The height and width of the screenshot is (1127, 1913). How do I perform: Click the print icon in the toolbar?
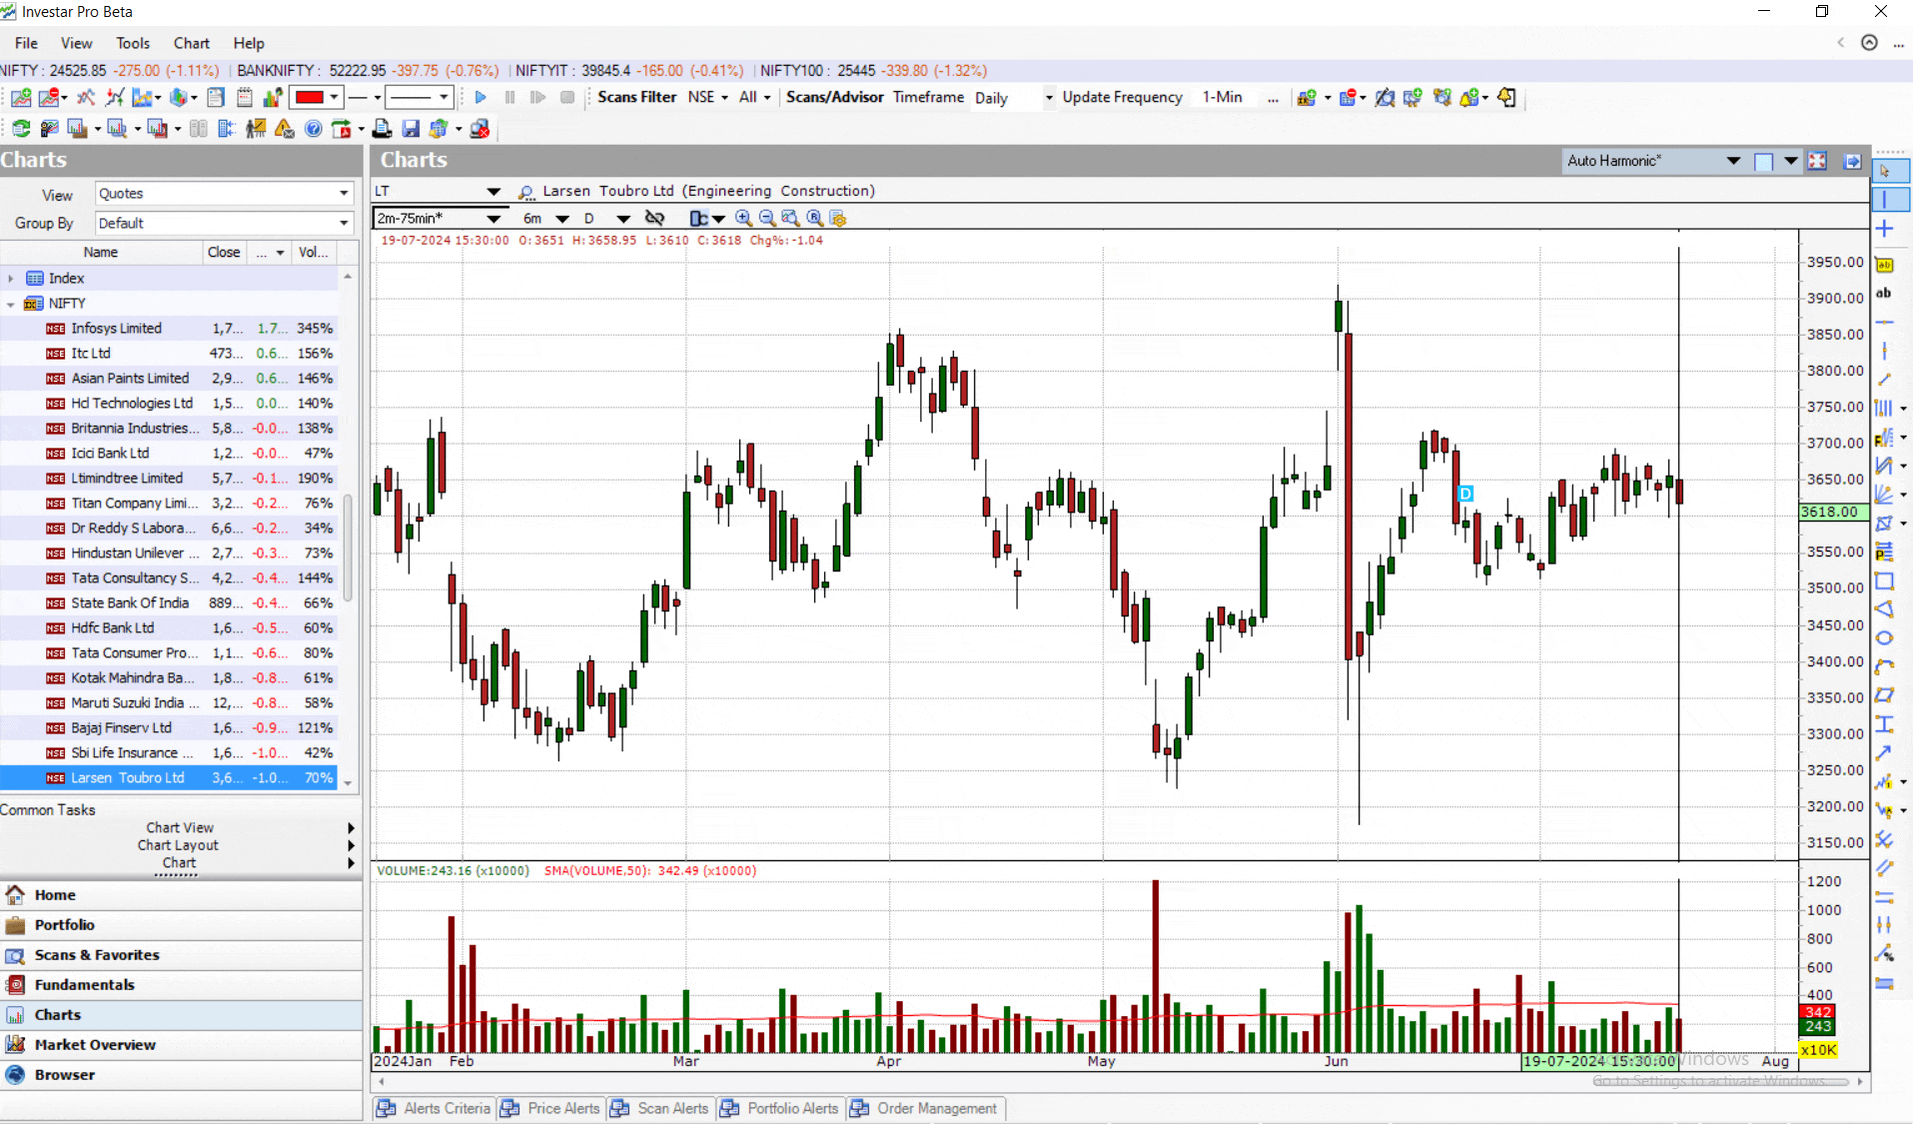click(x=382, y=129)
